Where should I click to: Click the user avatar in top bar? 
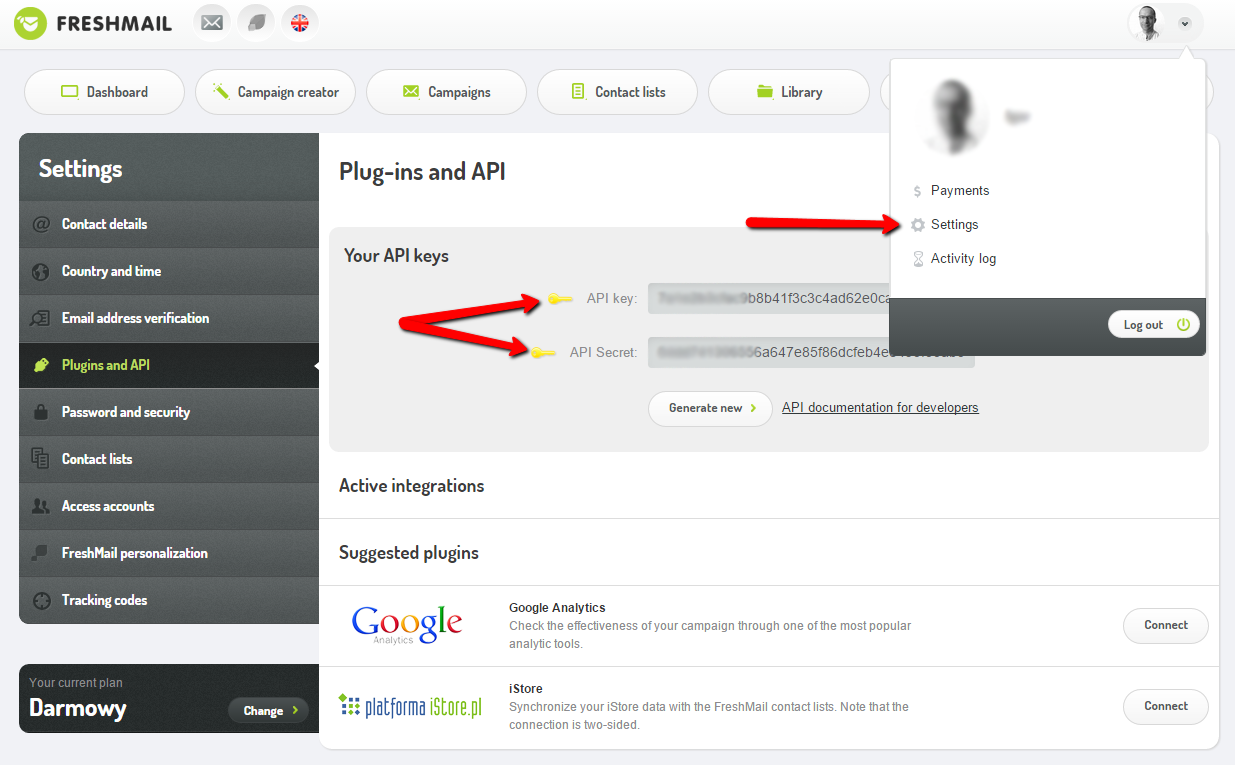pyautogui.click(x=1148, y=22)
